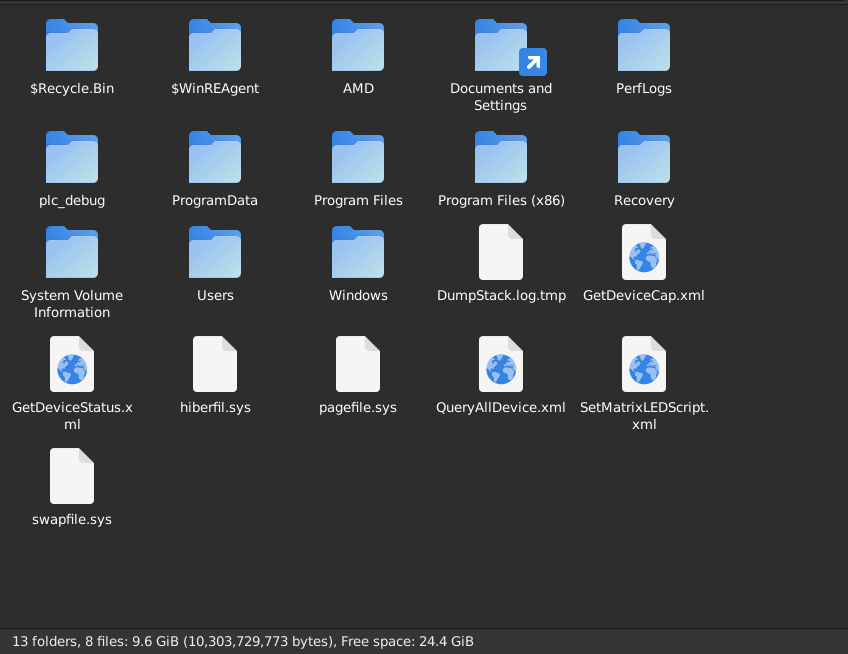This screenshot has width=848, height=654.
Task: Select the Users folder
Action: click(215, 253)
